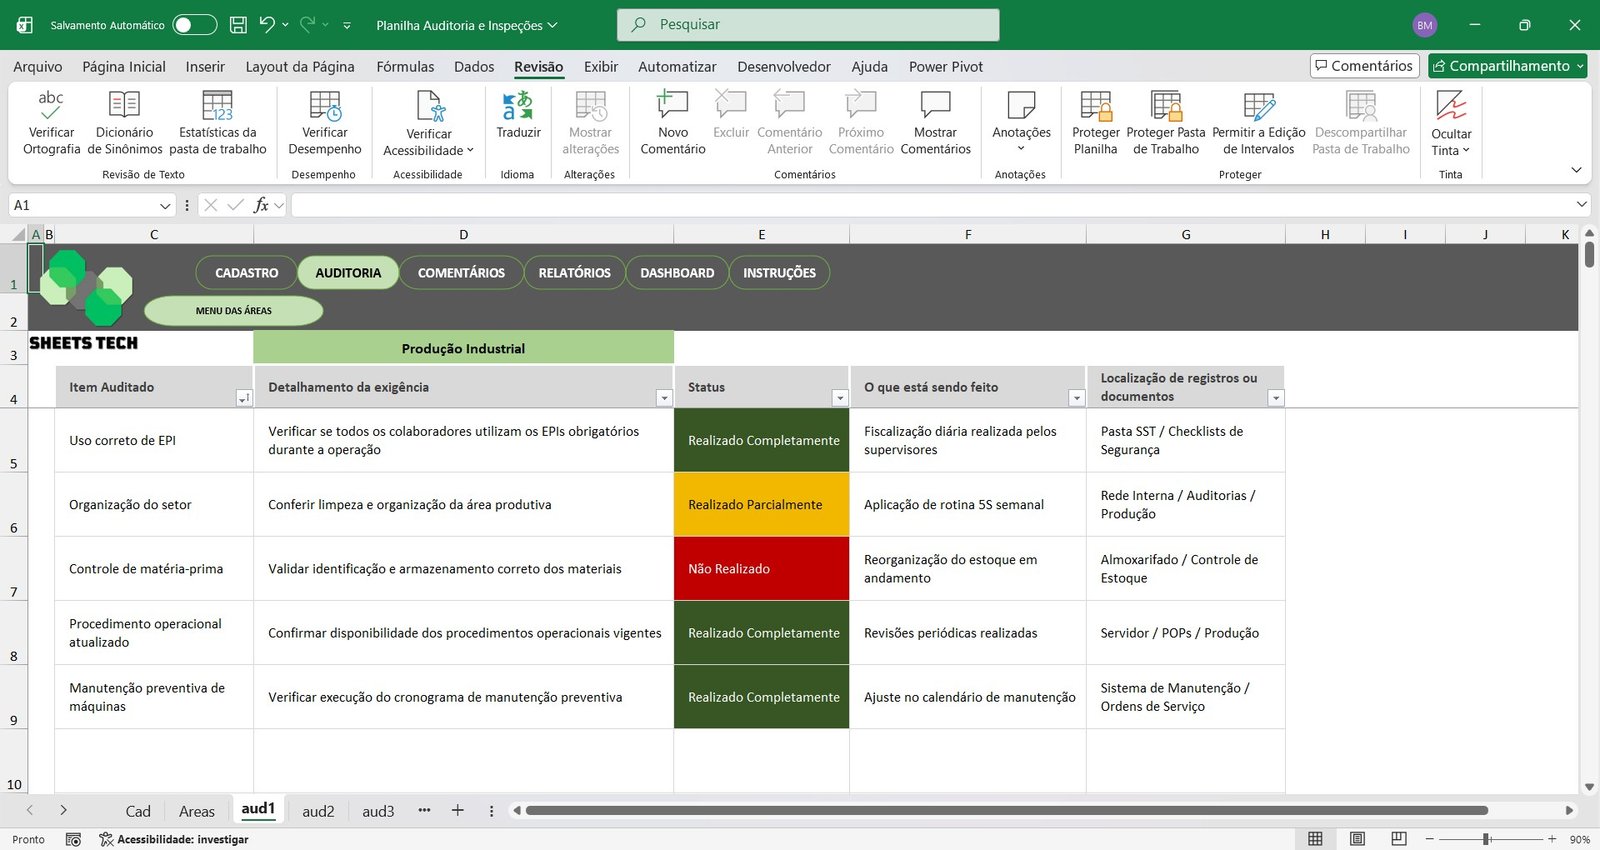This screenshot has width=1600, height=850.
Task: Click the macro recording status bar icon
Action: (x=73, y=839)
